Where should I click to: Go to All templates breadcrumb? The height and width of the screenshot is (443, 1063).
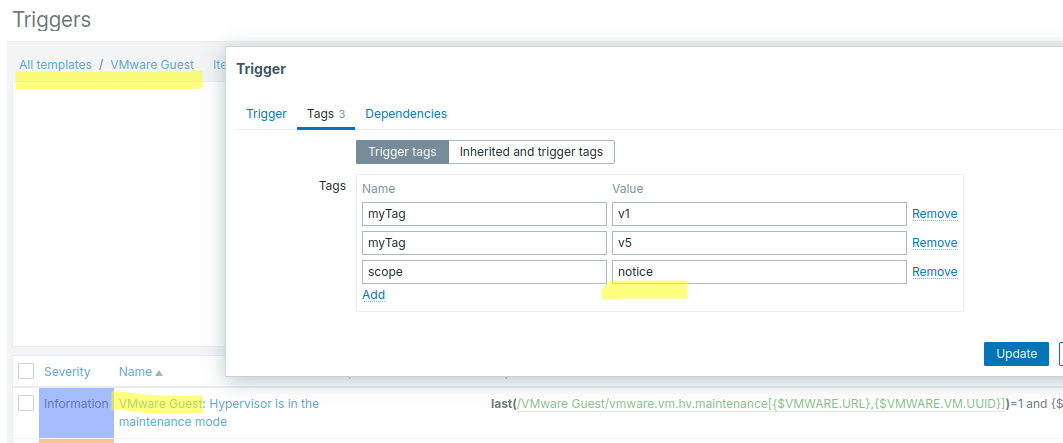tap(55, 65)
